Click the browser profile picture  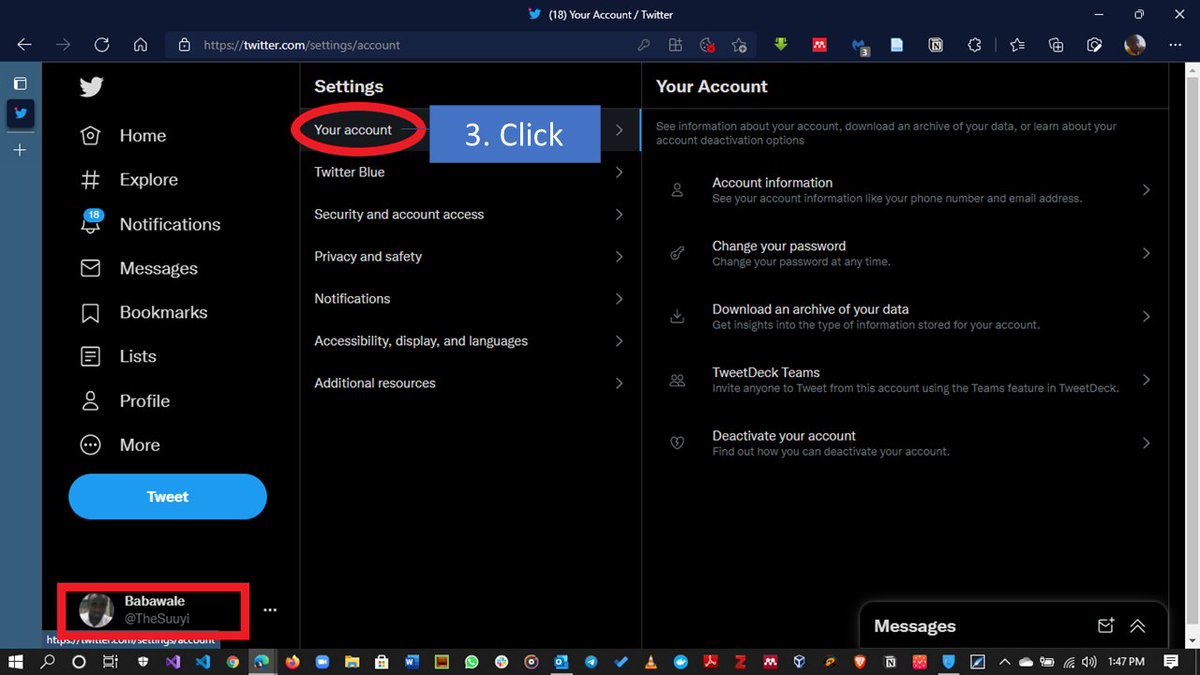click(1135, 45)
